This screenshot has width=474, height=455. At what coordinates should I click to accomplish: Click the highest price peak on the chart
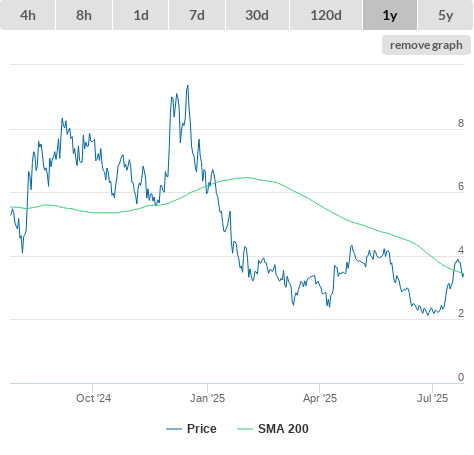[x=188, y=86]
